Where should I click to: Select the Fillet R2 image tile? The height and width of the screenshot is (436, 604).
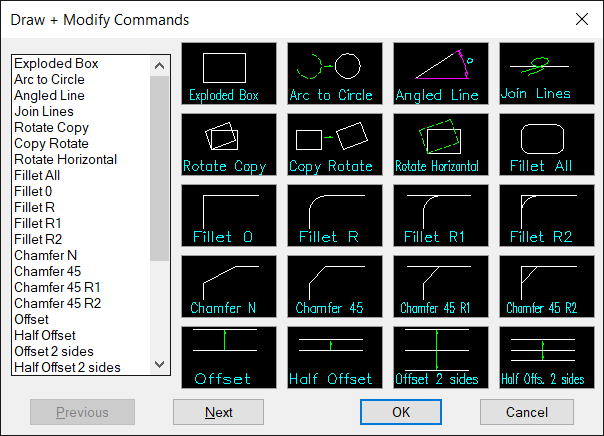tap(547, 215)
